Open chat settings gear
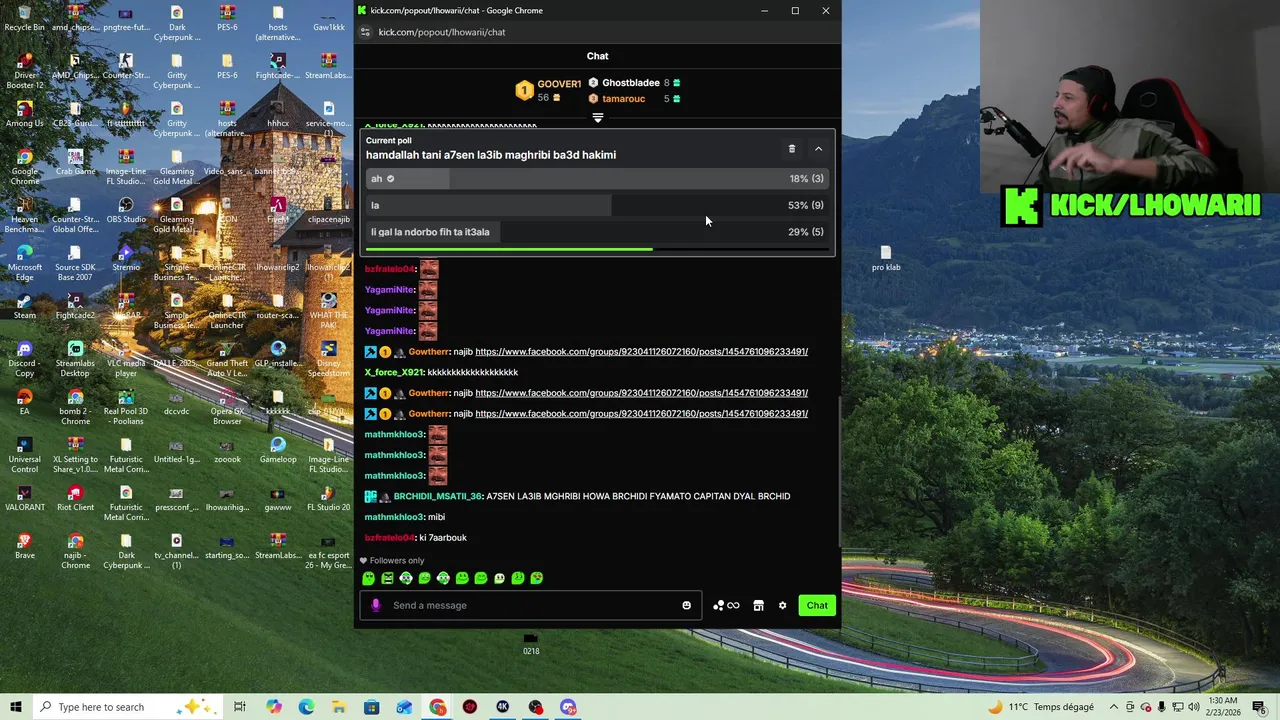 (782, 605)
